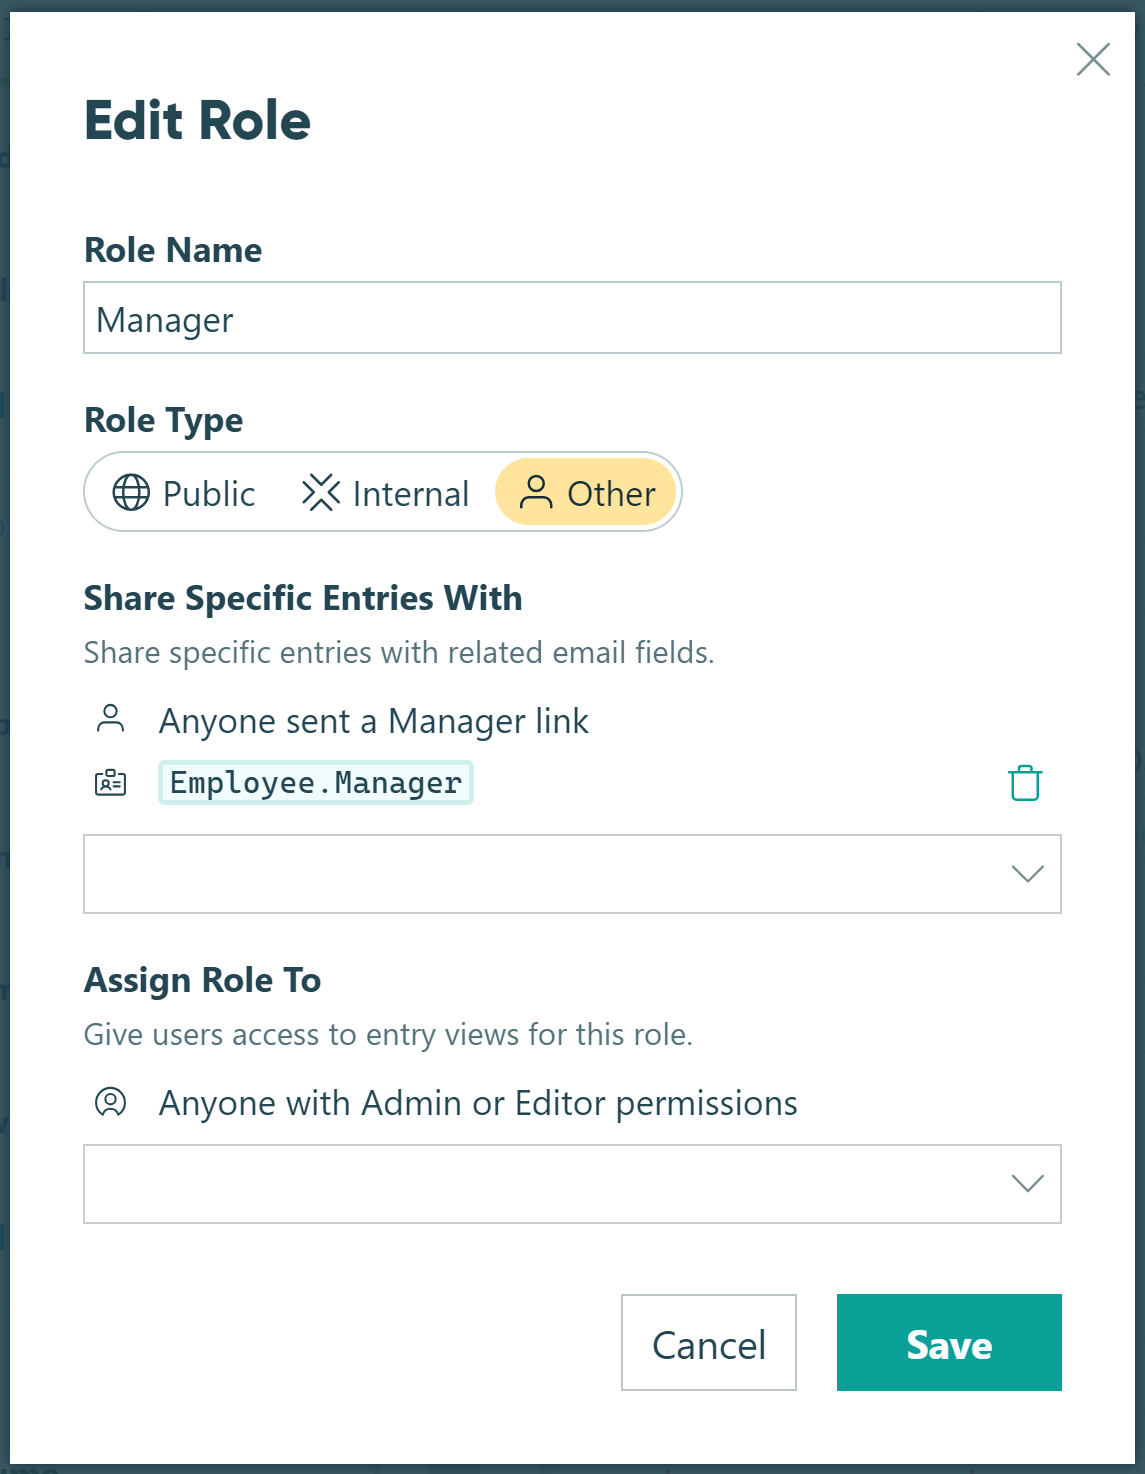Save the Manager role changes
The image size is (1145, 1474).
click(x=947, y=1343)
